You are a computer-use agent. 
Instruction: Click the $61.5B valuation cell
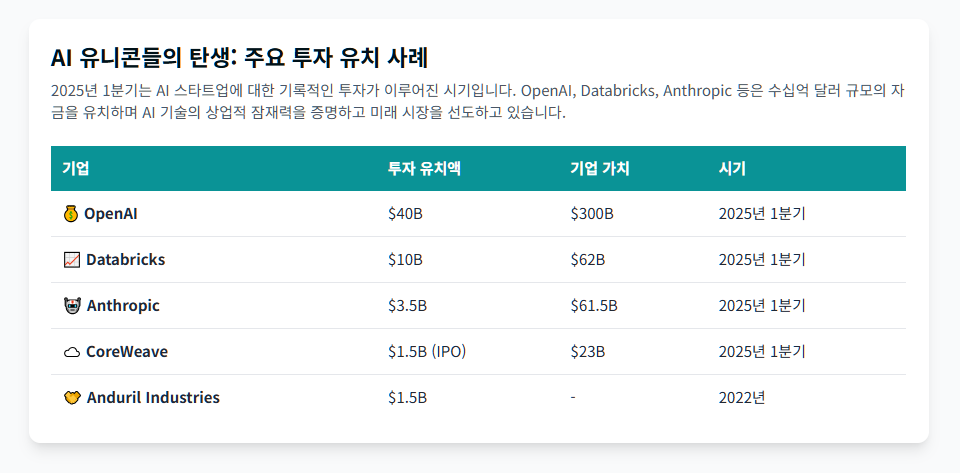click(x=594, y=305)
